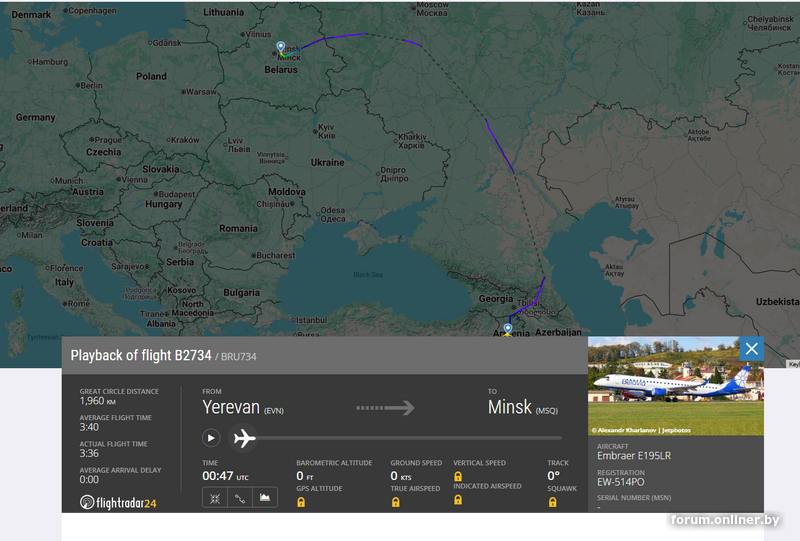Start flight playback with the play button

tap(211, 438)
